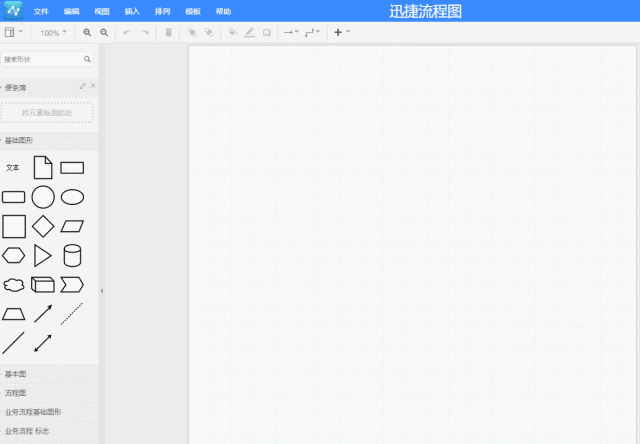Open the 模板 menu
This screenshot has width=640, height=444.
pos(193,11)
